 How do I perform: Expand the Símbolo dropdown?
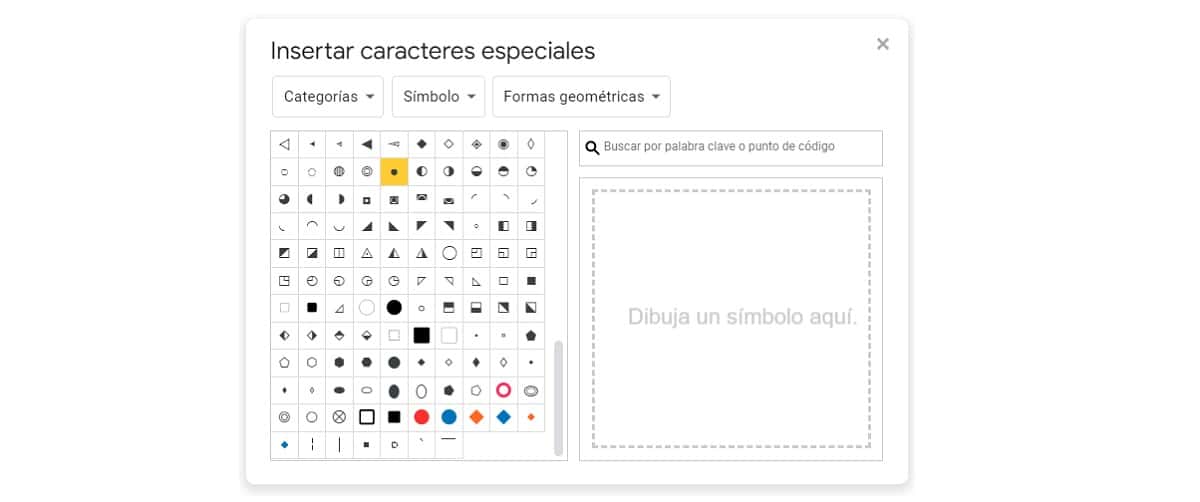[438, 97]
